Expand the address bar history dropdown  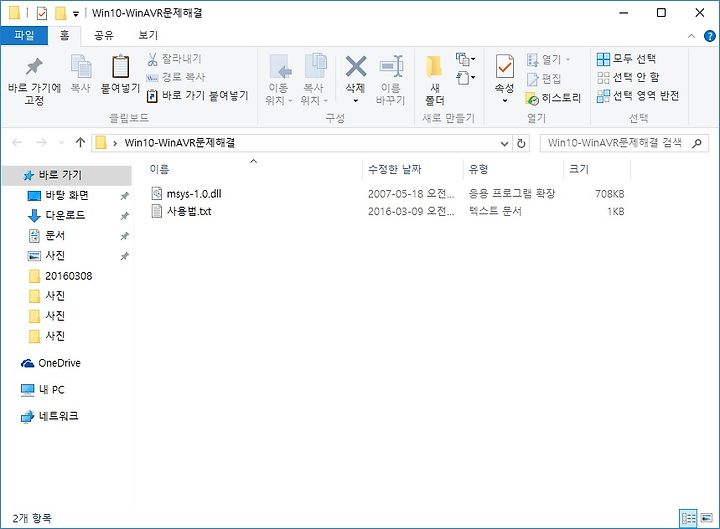504,143
